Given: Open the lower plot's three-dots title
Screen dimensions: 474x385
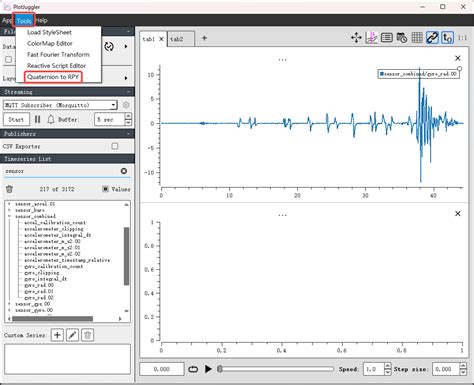Looking at the screenshot, I should (x=282, y=215).
